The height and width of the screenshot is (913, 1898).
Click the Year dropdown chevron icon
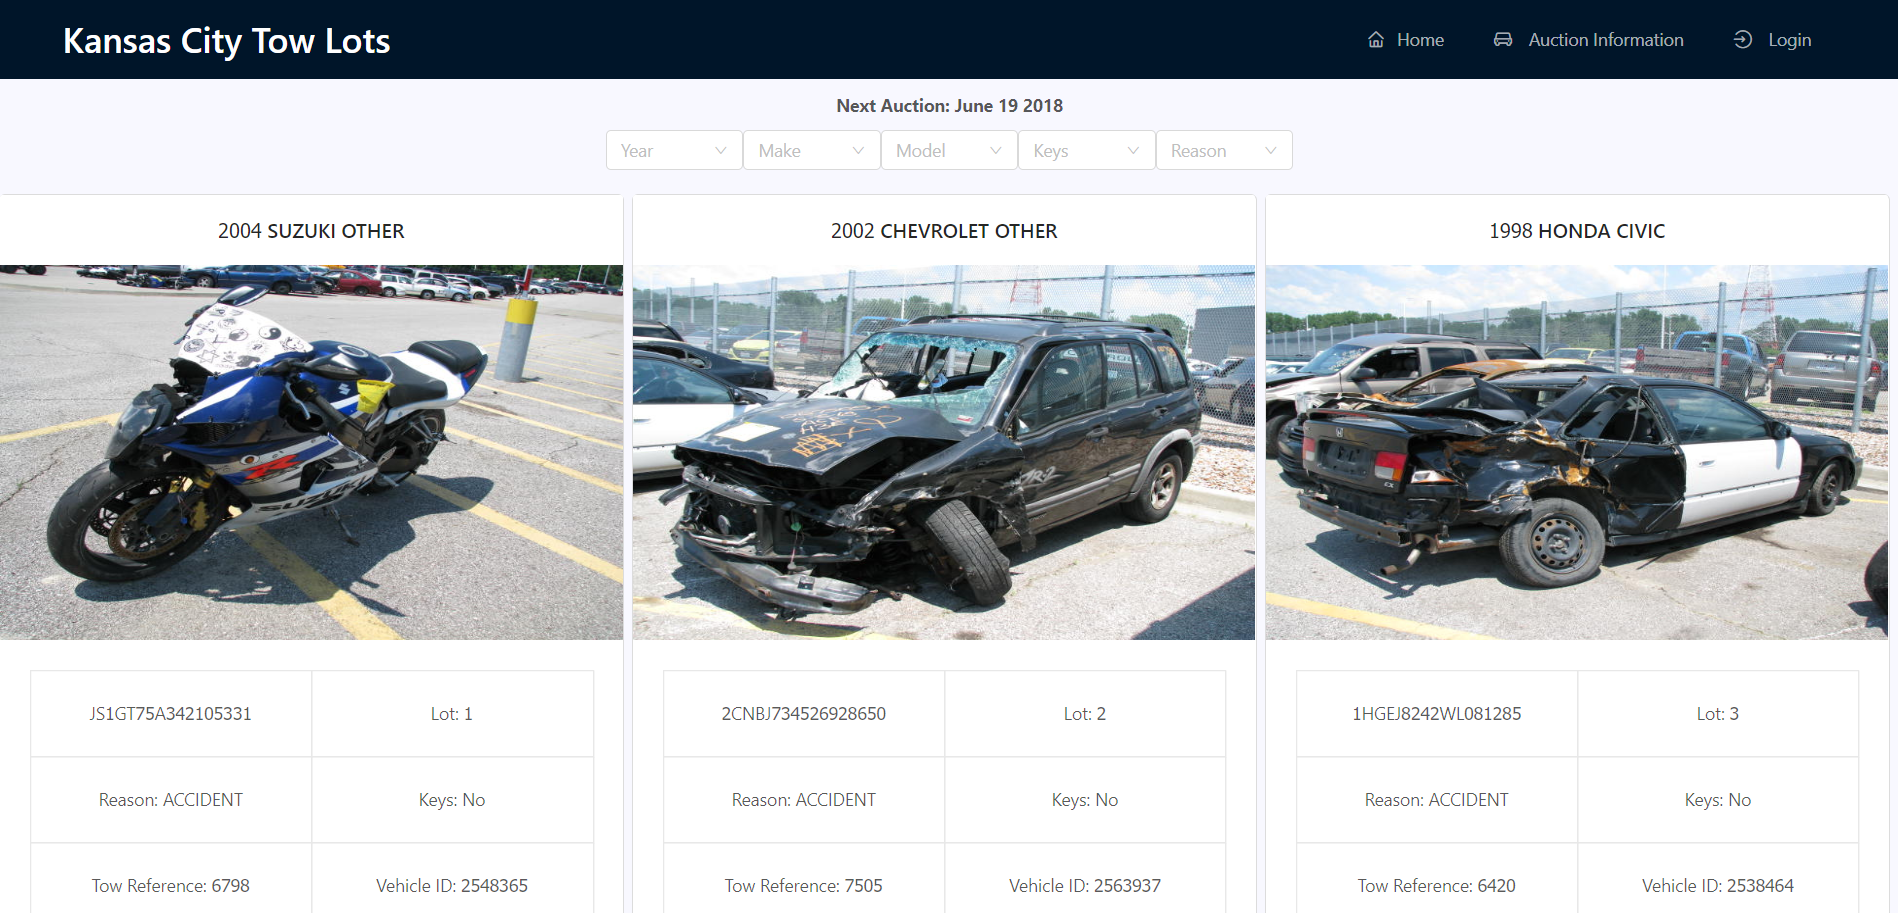click(x=720, y=150)
